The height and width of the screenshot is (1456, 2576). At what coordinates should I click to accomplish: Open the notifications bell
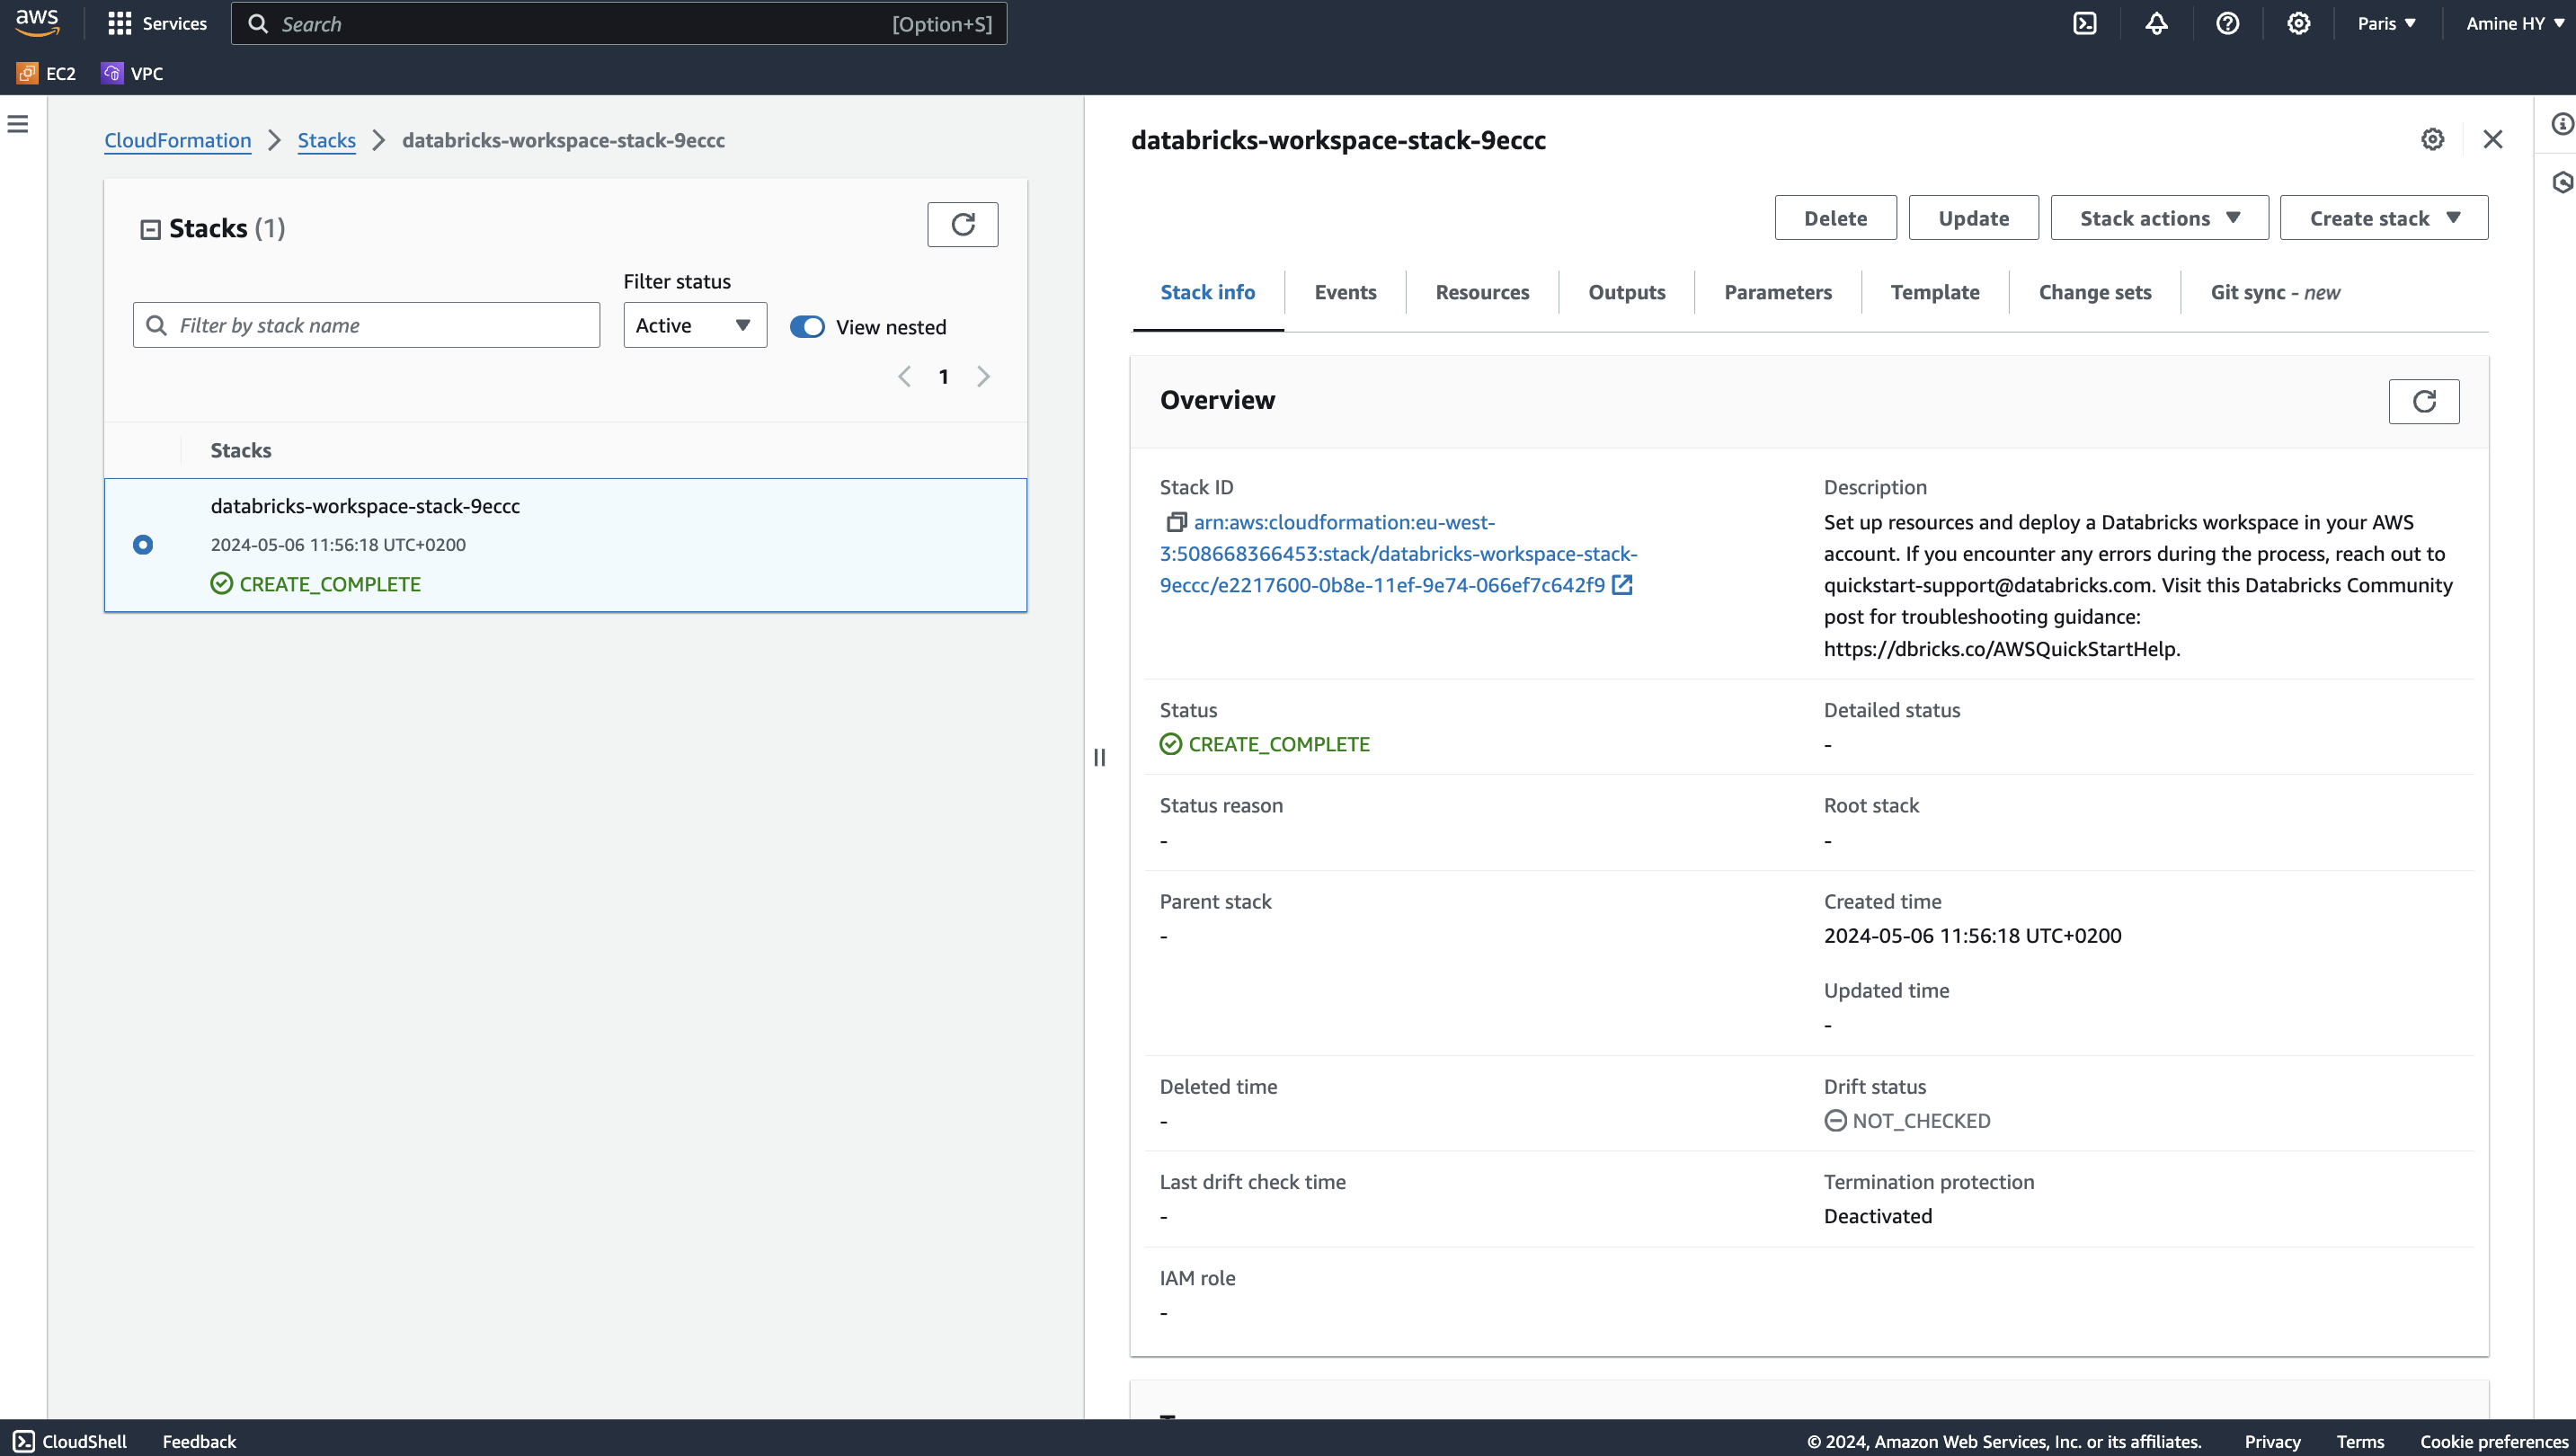point(2156,23)
